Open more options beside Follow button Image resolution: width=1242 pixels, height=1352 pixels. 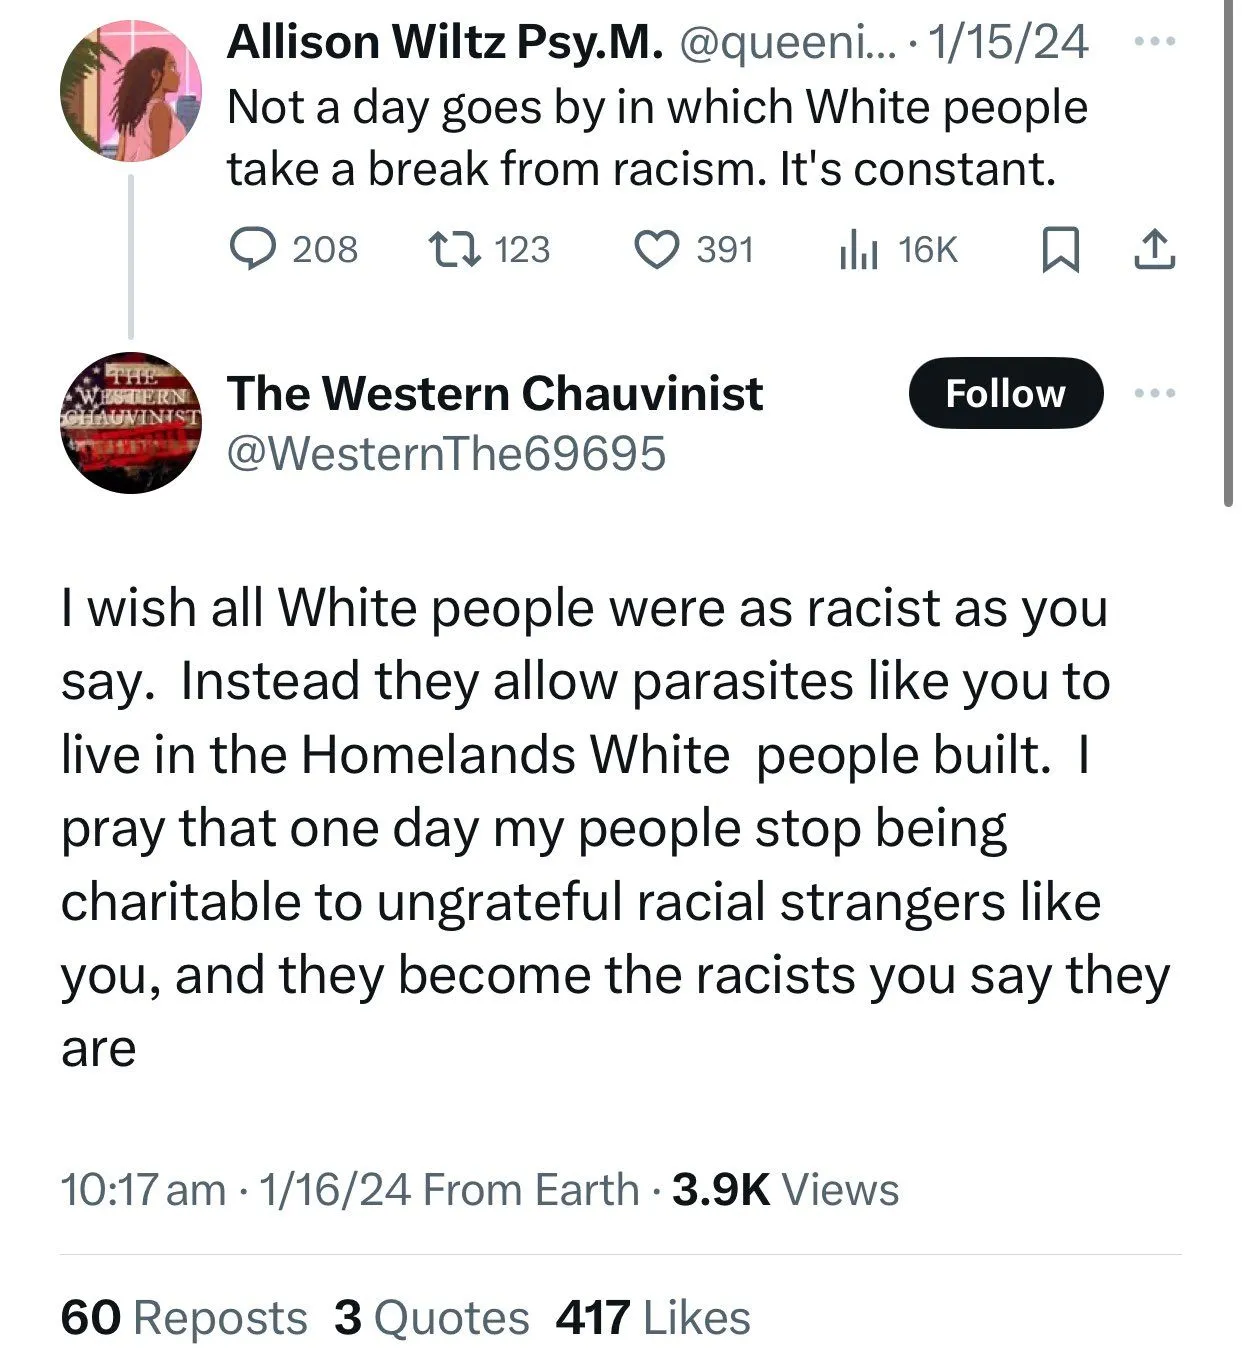tap(1155, 393)
